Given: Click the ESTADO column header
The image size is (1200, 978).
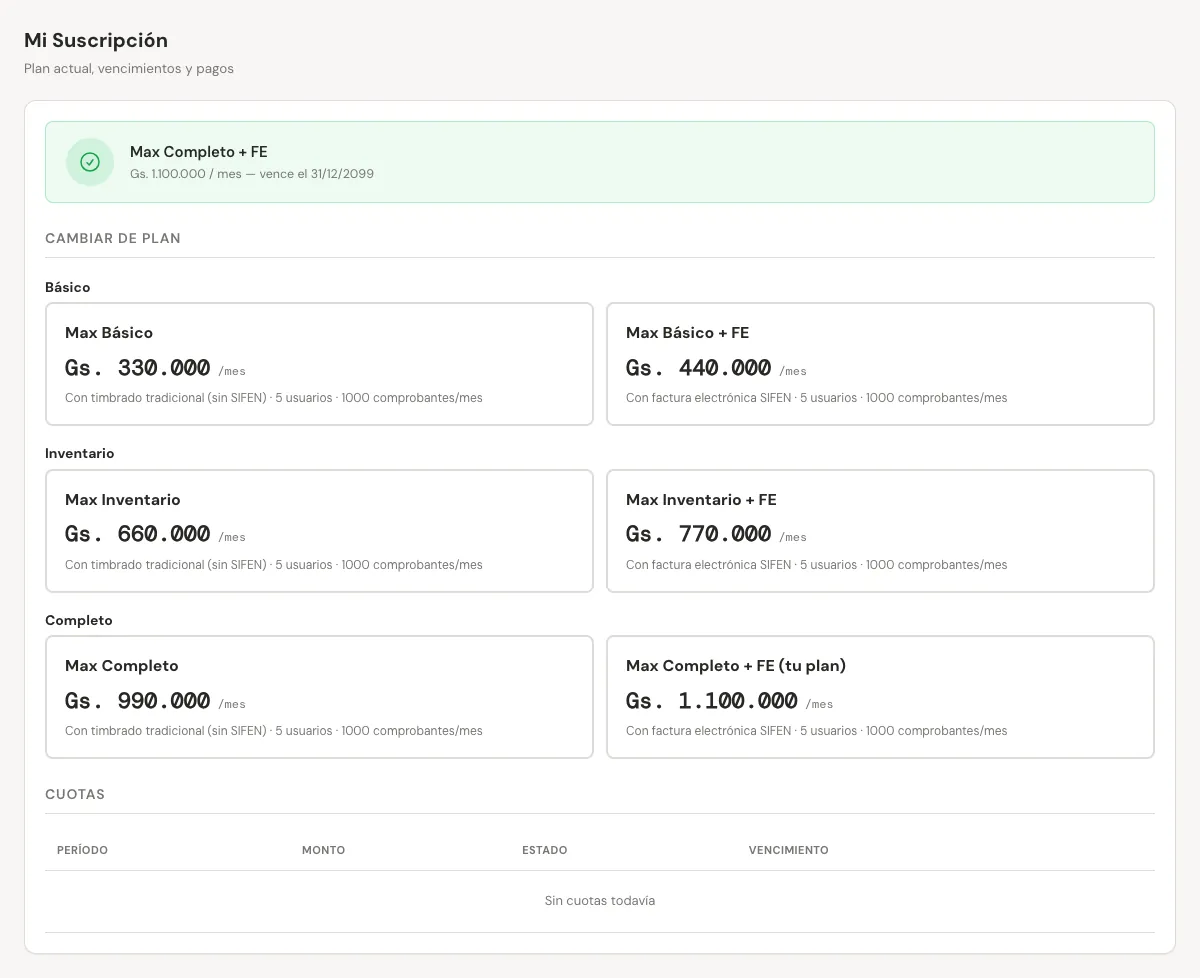Looking at the screenshot, I should pyautogui.click(x=544, y=850).
